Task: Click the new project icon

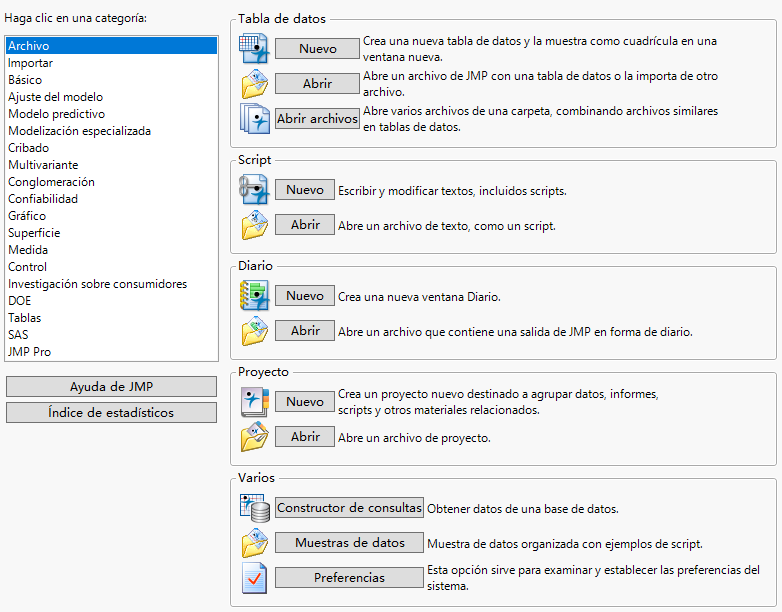Action: pos(255,402)
